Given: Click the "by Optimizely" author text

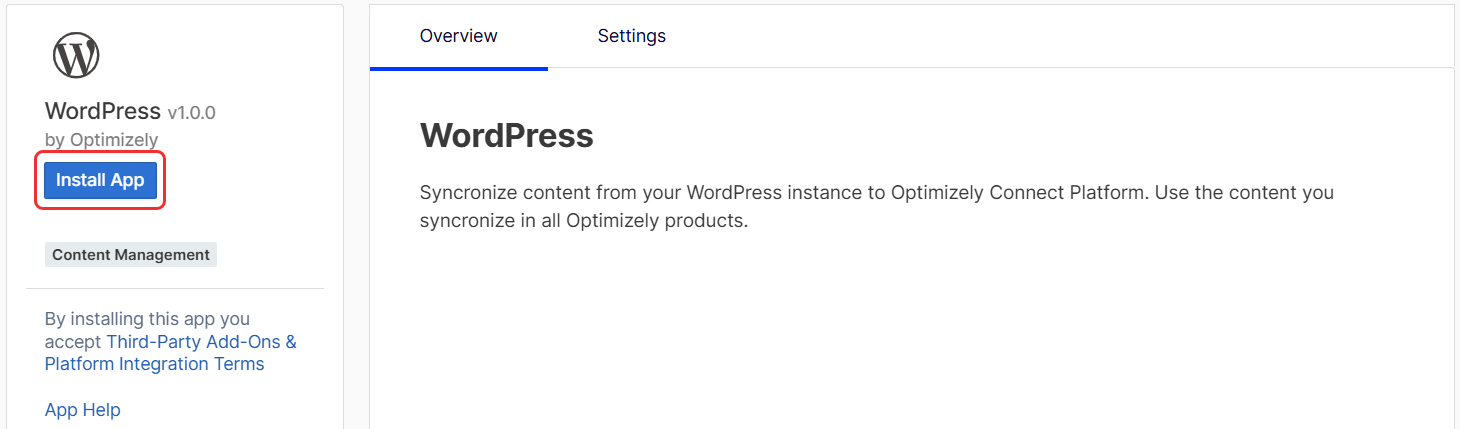Looking at the screenshot, I should pyautogui.click(x=102, y=140).
